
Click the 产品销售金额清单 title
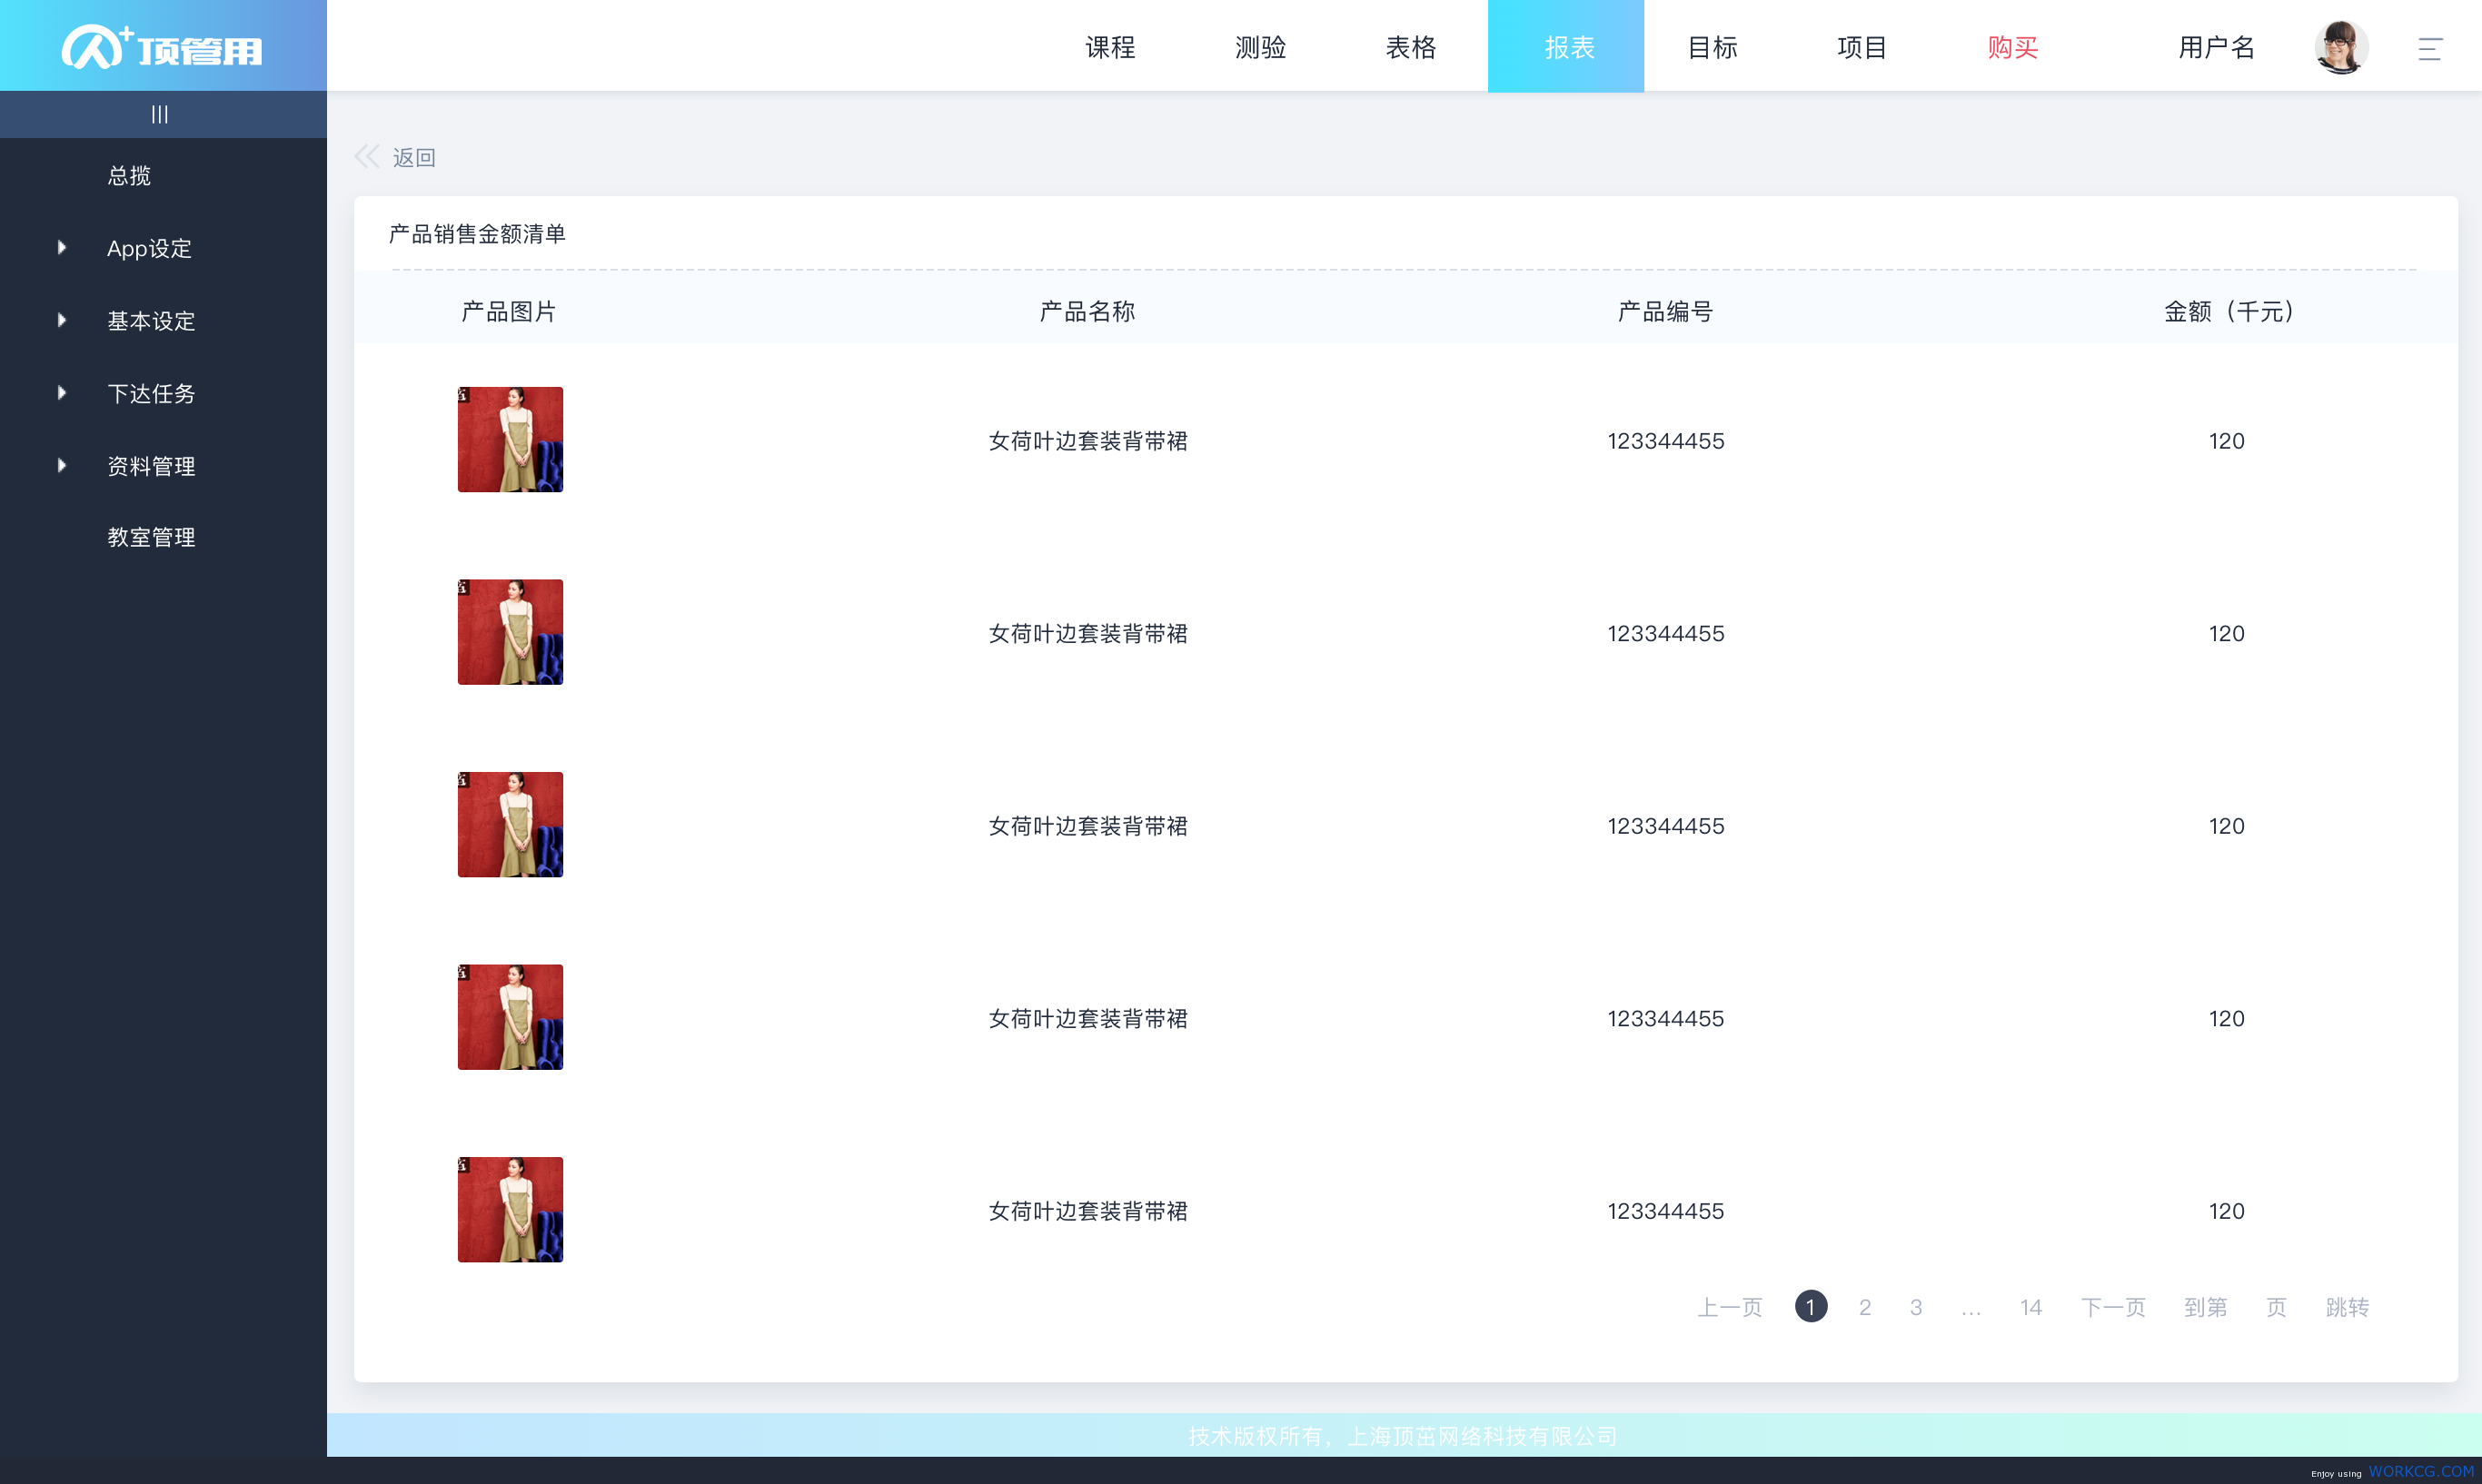point(477,233)
